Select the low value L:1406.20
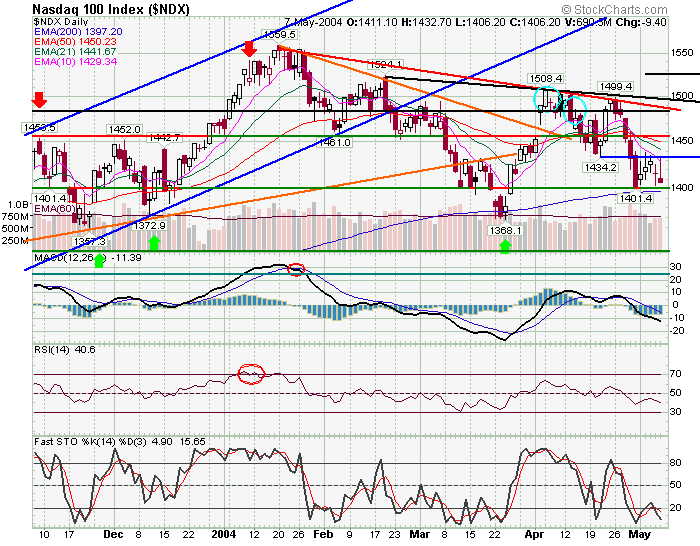The image size is (700, 546). [x=479, y=22]
